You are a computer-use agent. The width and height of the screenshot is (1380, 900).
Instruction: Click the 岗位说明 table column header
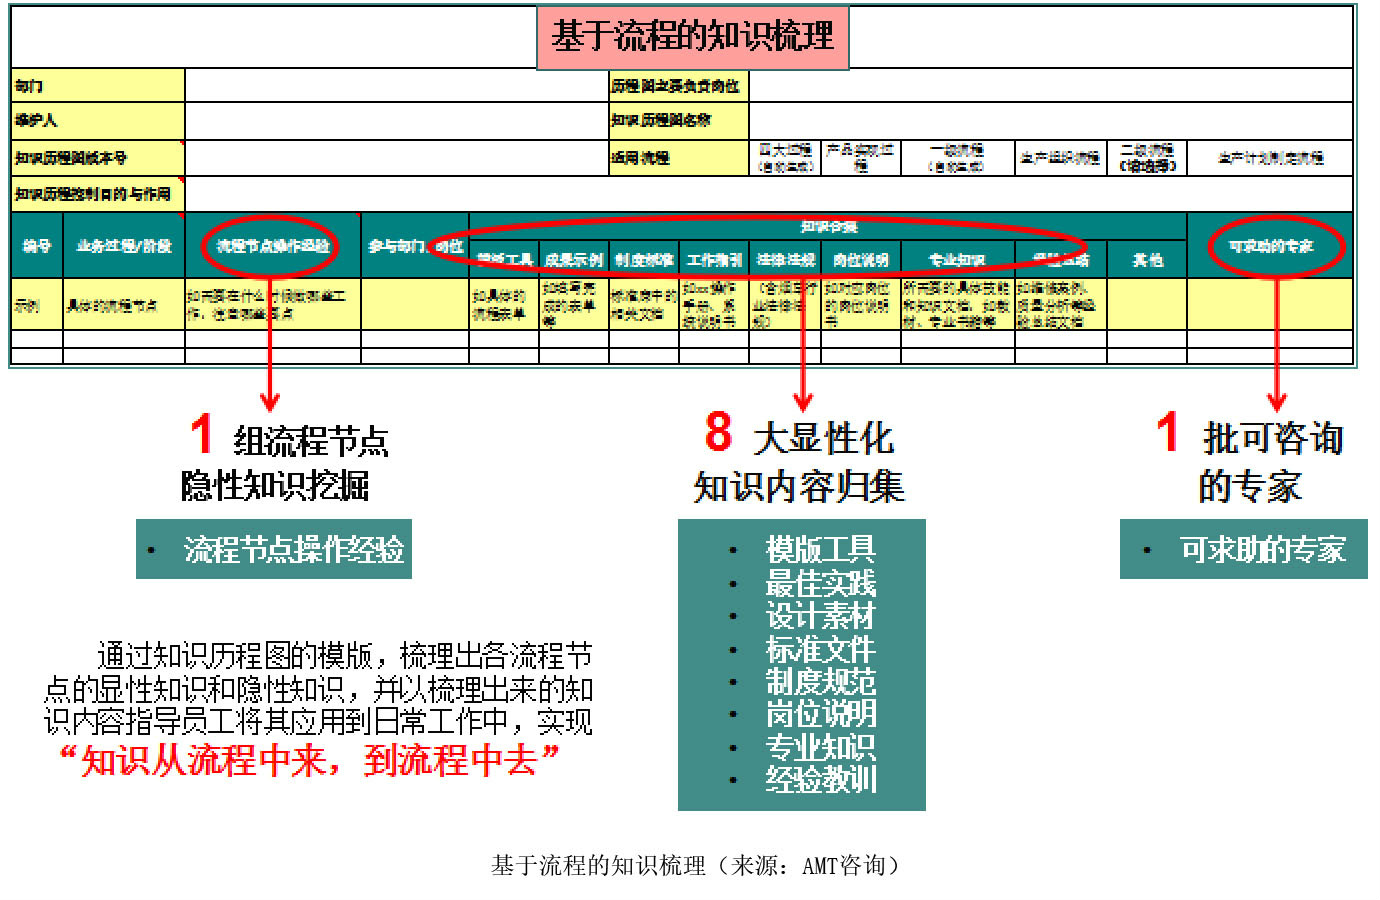coord(861,260)
